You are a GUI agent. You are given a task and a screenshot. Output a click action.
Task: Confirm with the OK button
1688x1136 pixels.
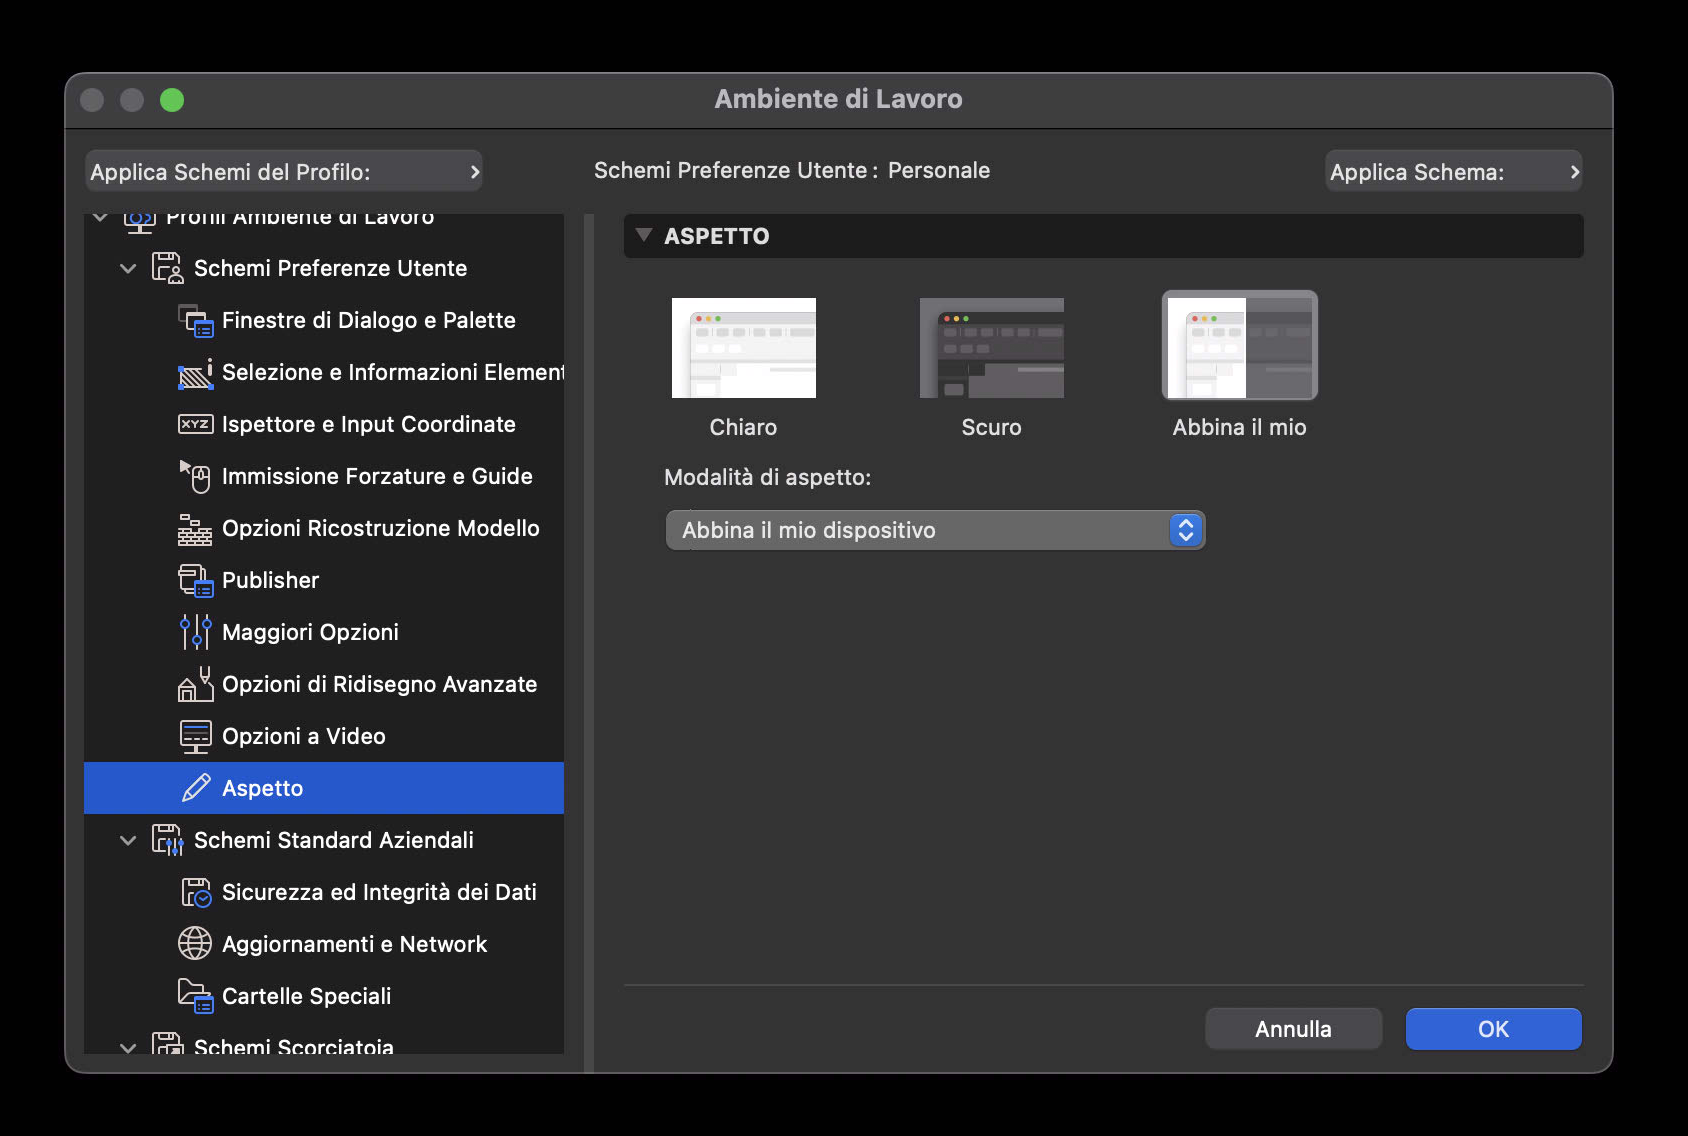point(1493,1029)
